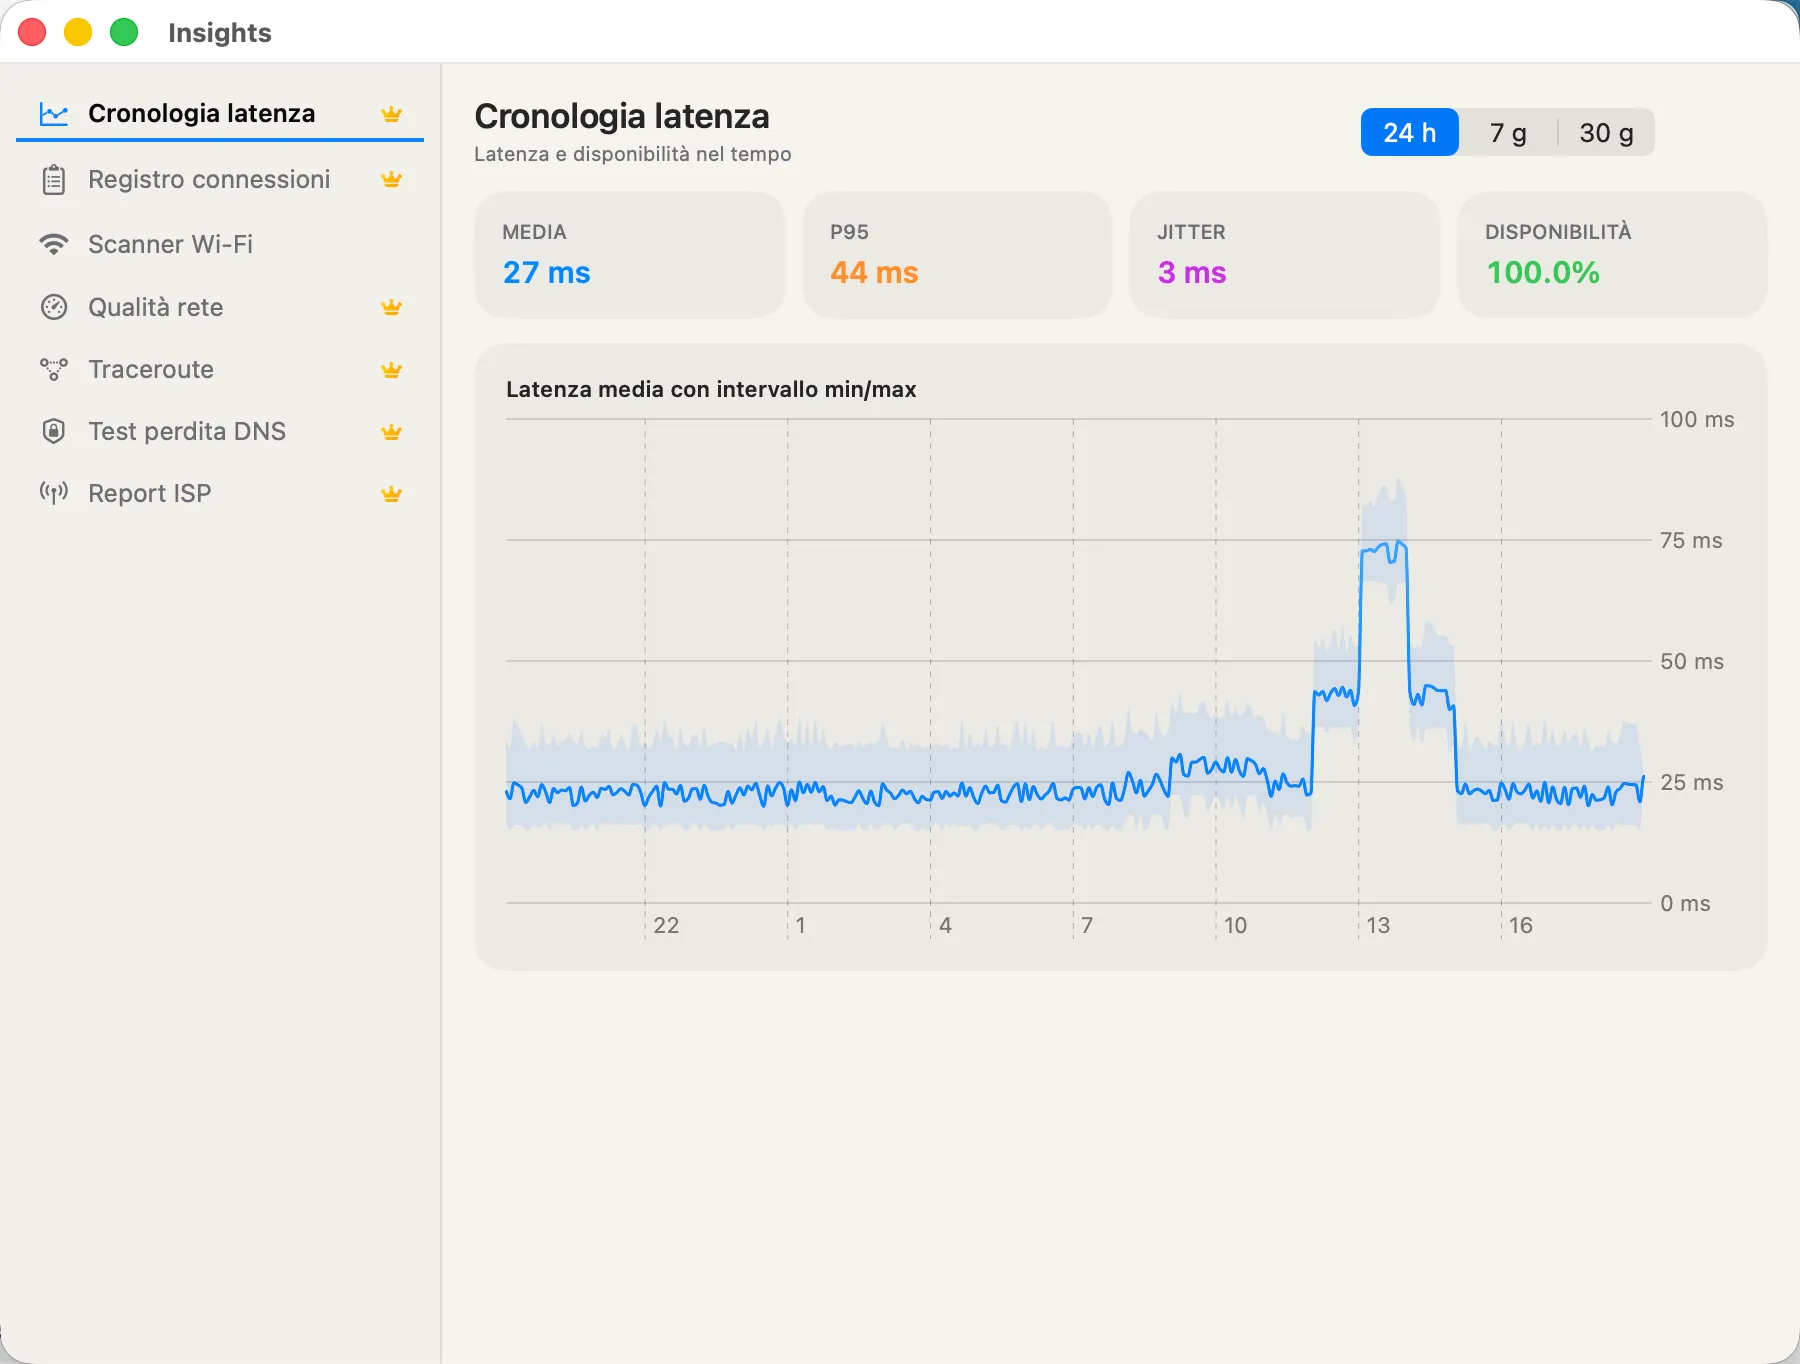Viewport: 1800px width, 1364px height.
Task: Open the Traceroute section
Action: (220, 369)
